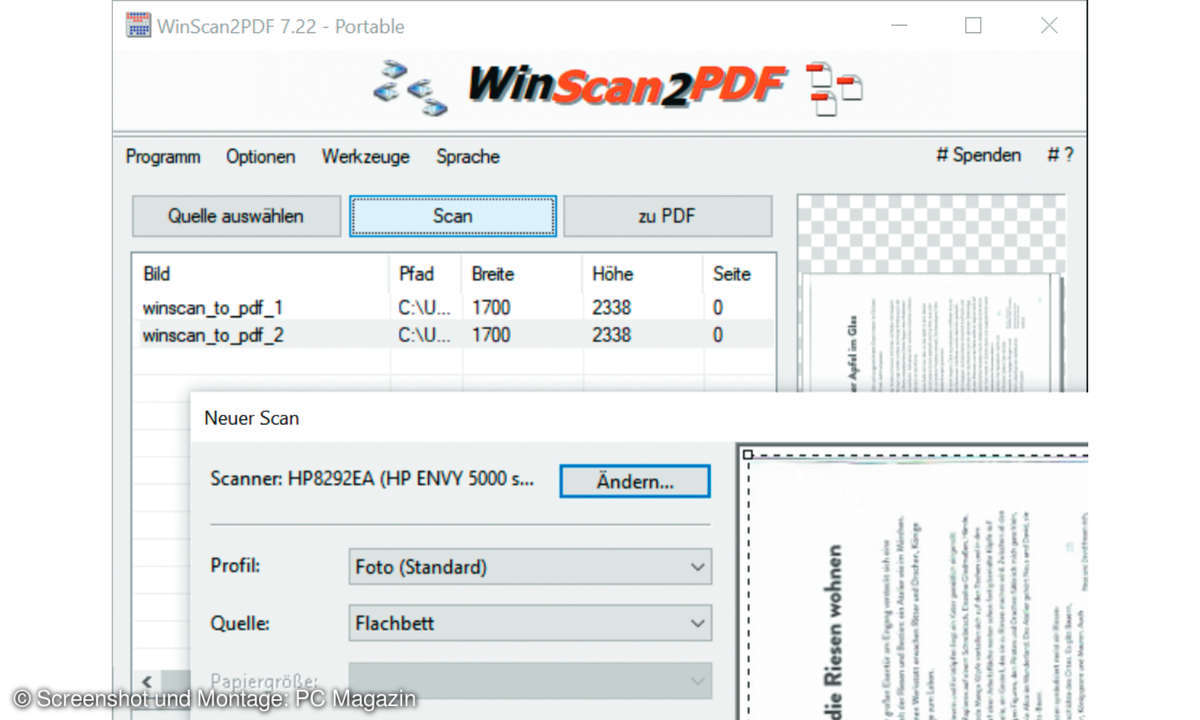
Task: Sort by the Bild column header
Action: point(260,274)
